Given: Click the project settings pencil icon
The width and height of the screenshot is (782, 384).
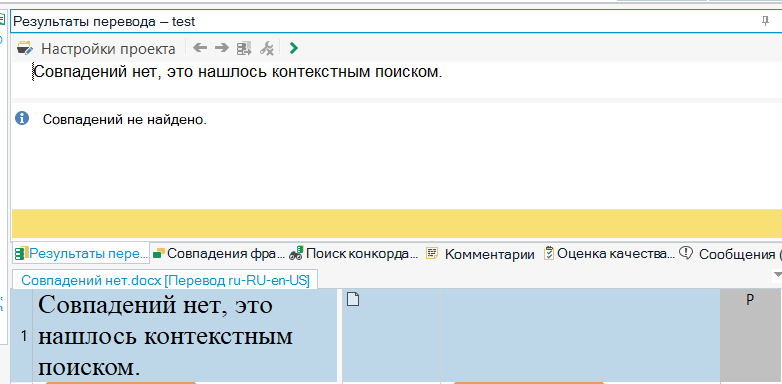Looking at the screenshot, I should pyautogui.click(x=24, y=48).
